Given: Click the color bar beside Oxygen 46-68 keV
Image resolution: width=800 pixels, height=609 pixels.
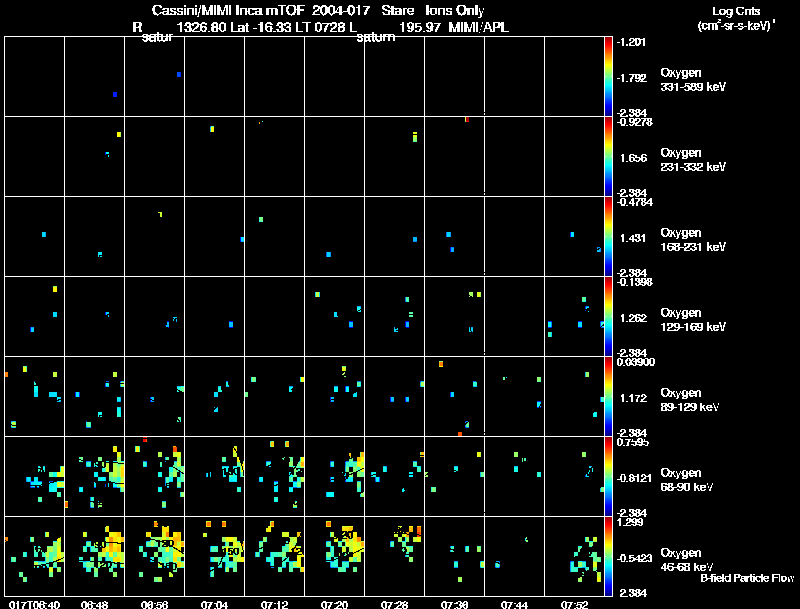Looking at the screenshot, I should tap(608, 557).
